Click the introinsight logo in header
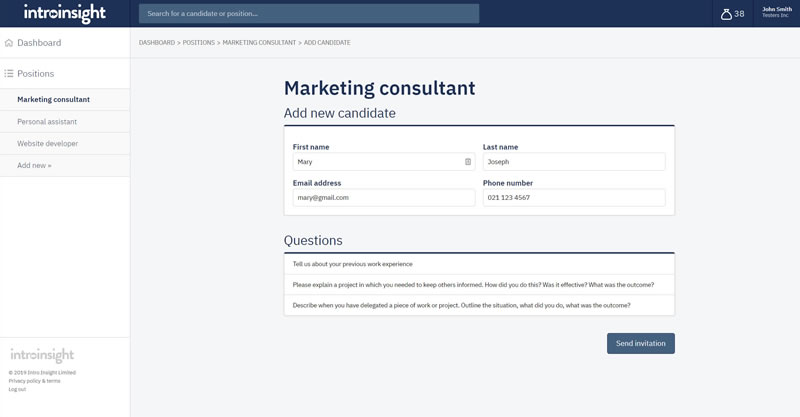Image resolution: width=800 pixels, height=417 pixels. point(65,13)
